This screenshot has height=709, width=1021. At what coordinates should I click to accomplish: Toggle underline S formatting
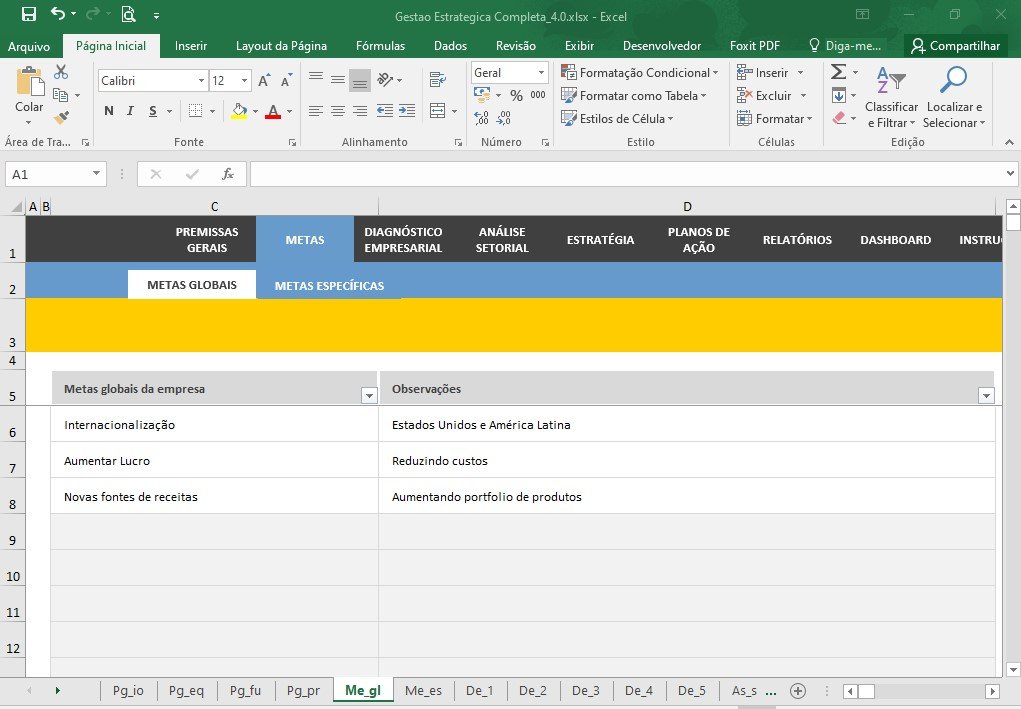coord(152,111)
